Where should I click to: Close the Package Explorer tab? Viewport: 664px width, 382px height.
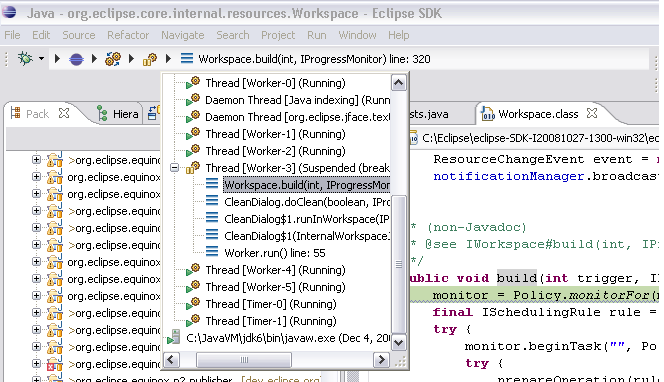tap(64, 113)
